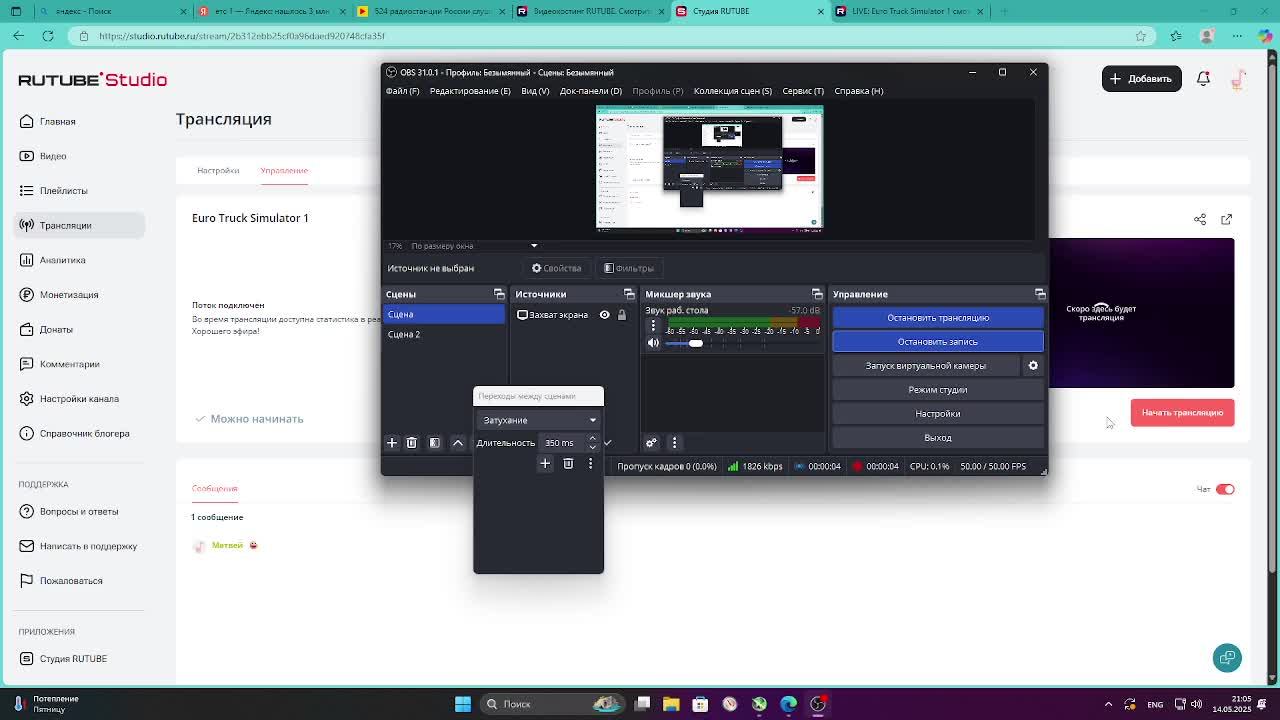Hide the Захват экрана source with the eye icon
This screenshot has height=720, width=1280.
tap(604, 315)
